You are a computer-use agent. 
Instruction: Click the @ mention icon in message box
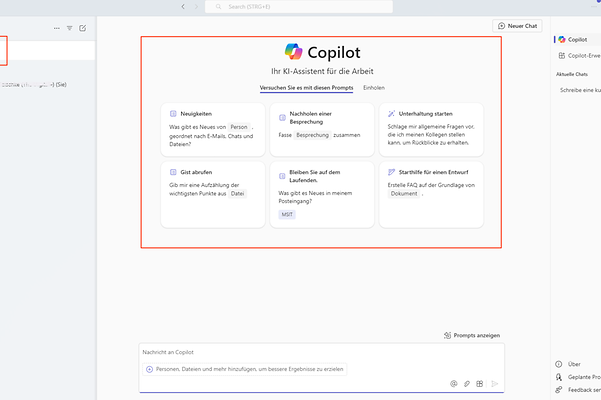tap(454, 383)
